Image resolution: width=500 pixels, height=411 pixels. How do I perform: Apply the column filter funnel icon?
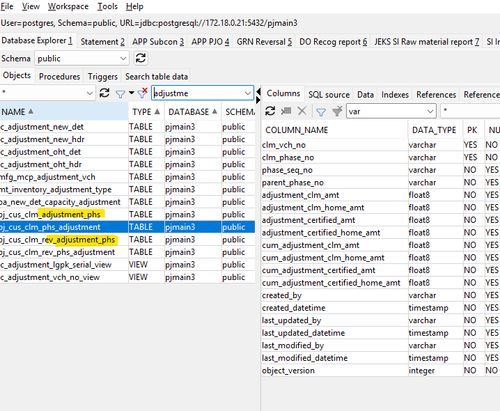[321, 112]
